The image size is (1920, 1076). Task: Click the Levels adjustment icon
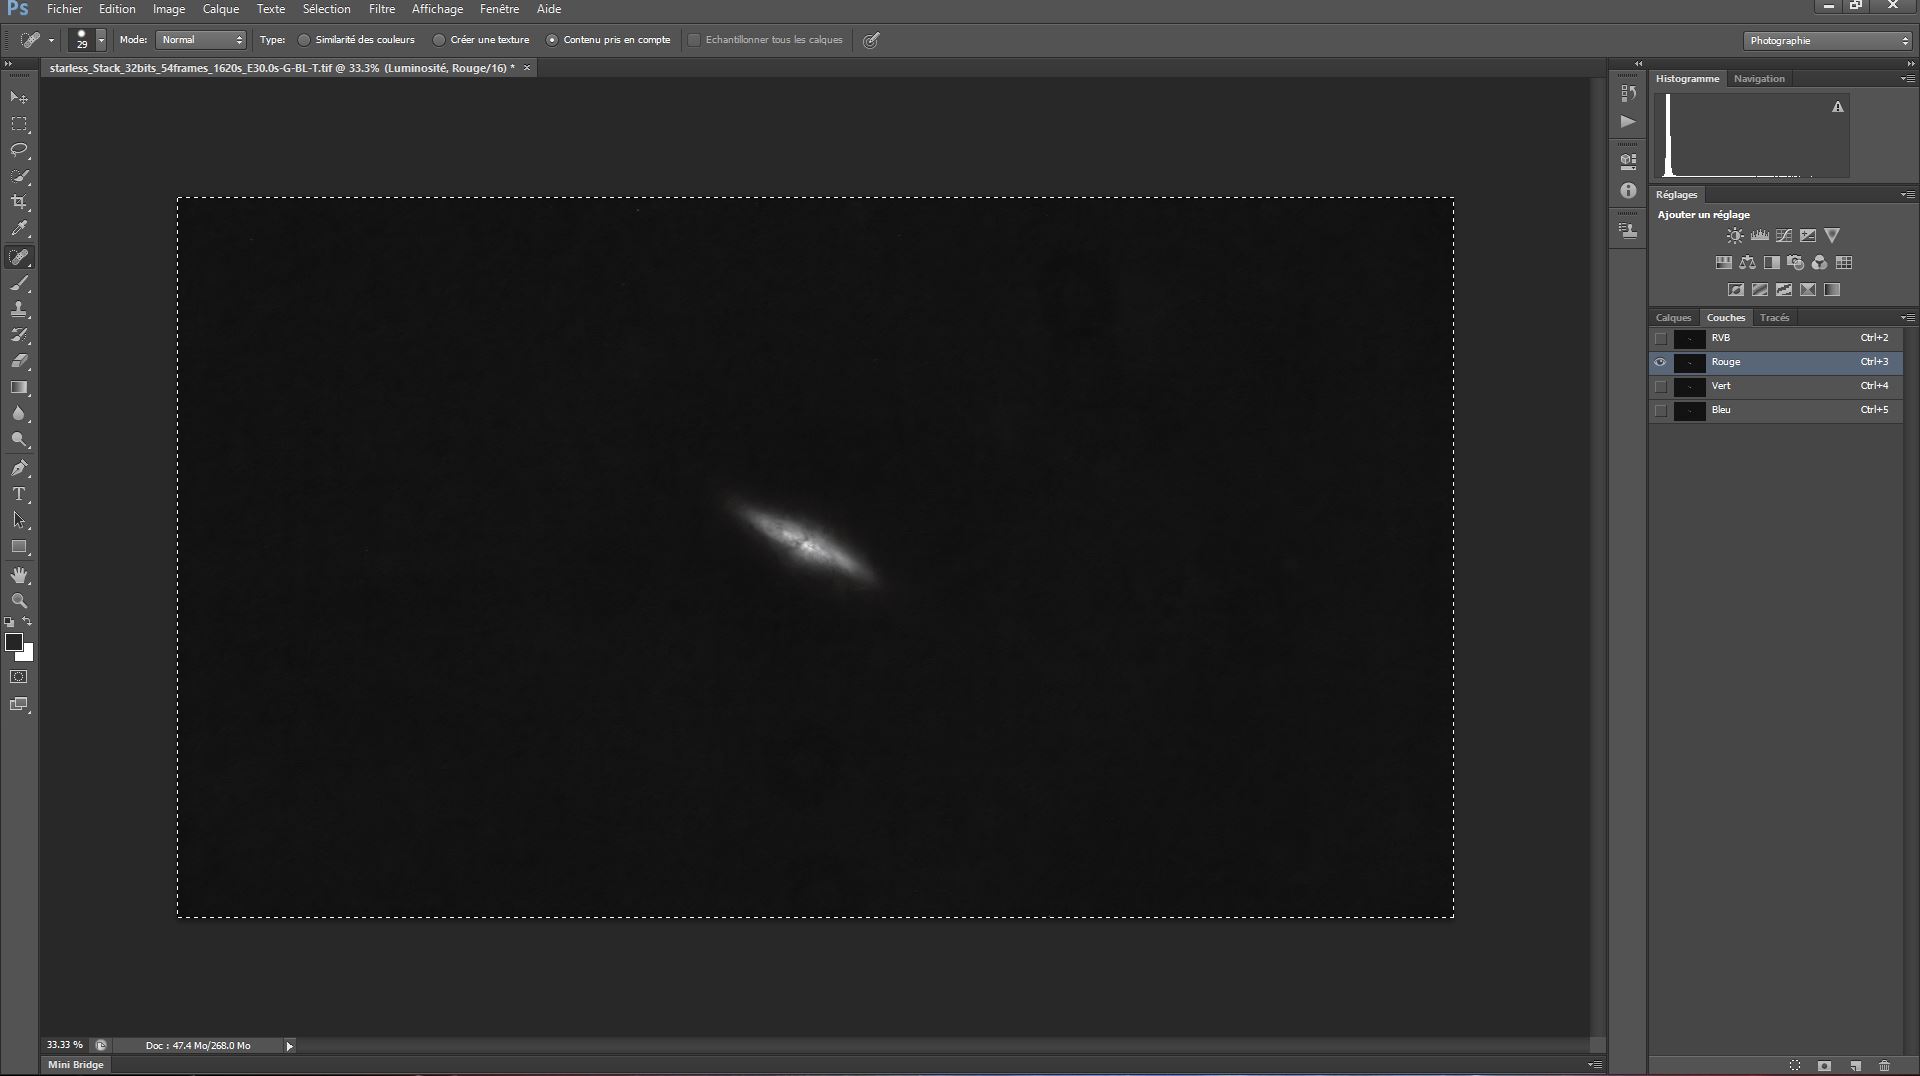click(1759, 236)
